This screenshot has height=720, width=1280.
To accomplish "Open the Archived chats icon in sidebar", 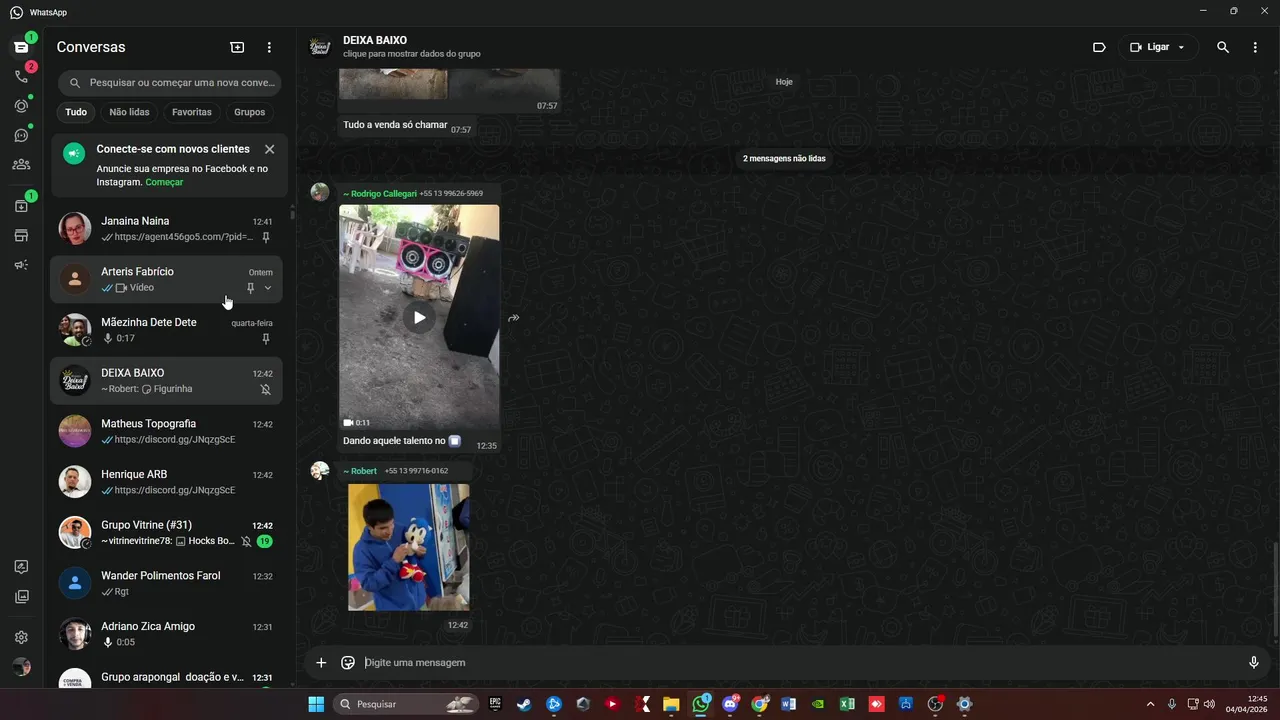I will (21, 206).
